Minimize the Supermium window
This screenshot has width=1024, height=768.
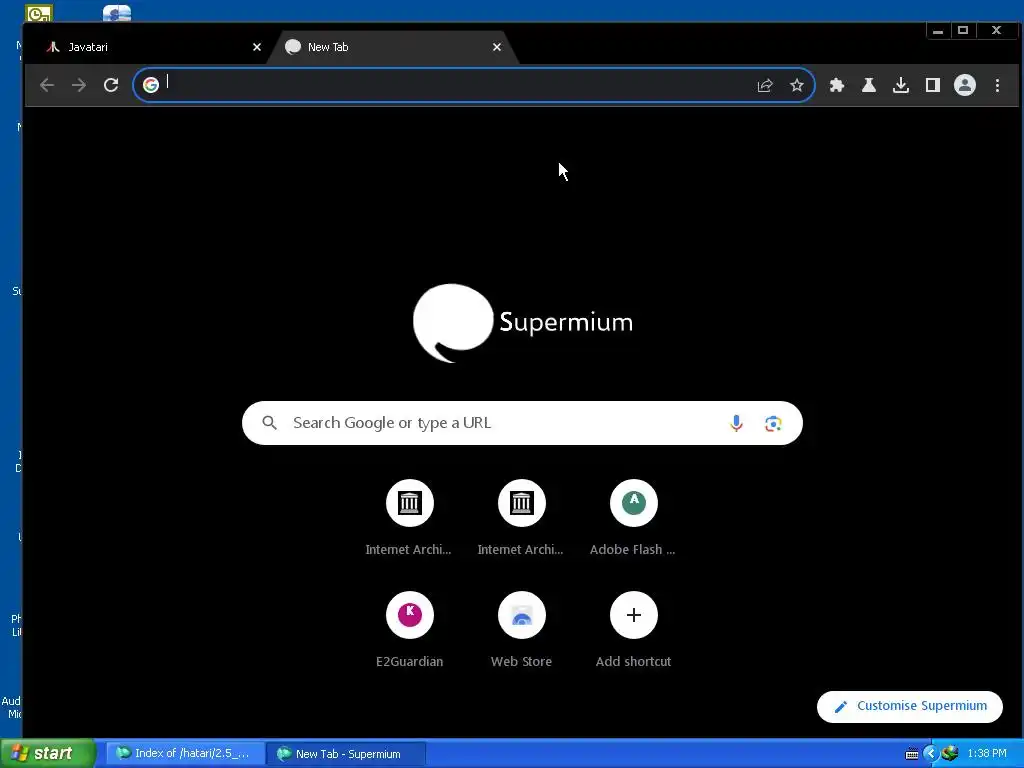coord(938,31)
